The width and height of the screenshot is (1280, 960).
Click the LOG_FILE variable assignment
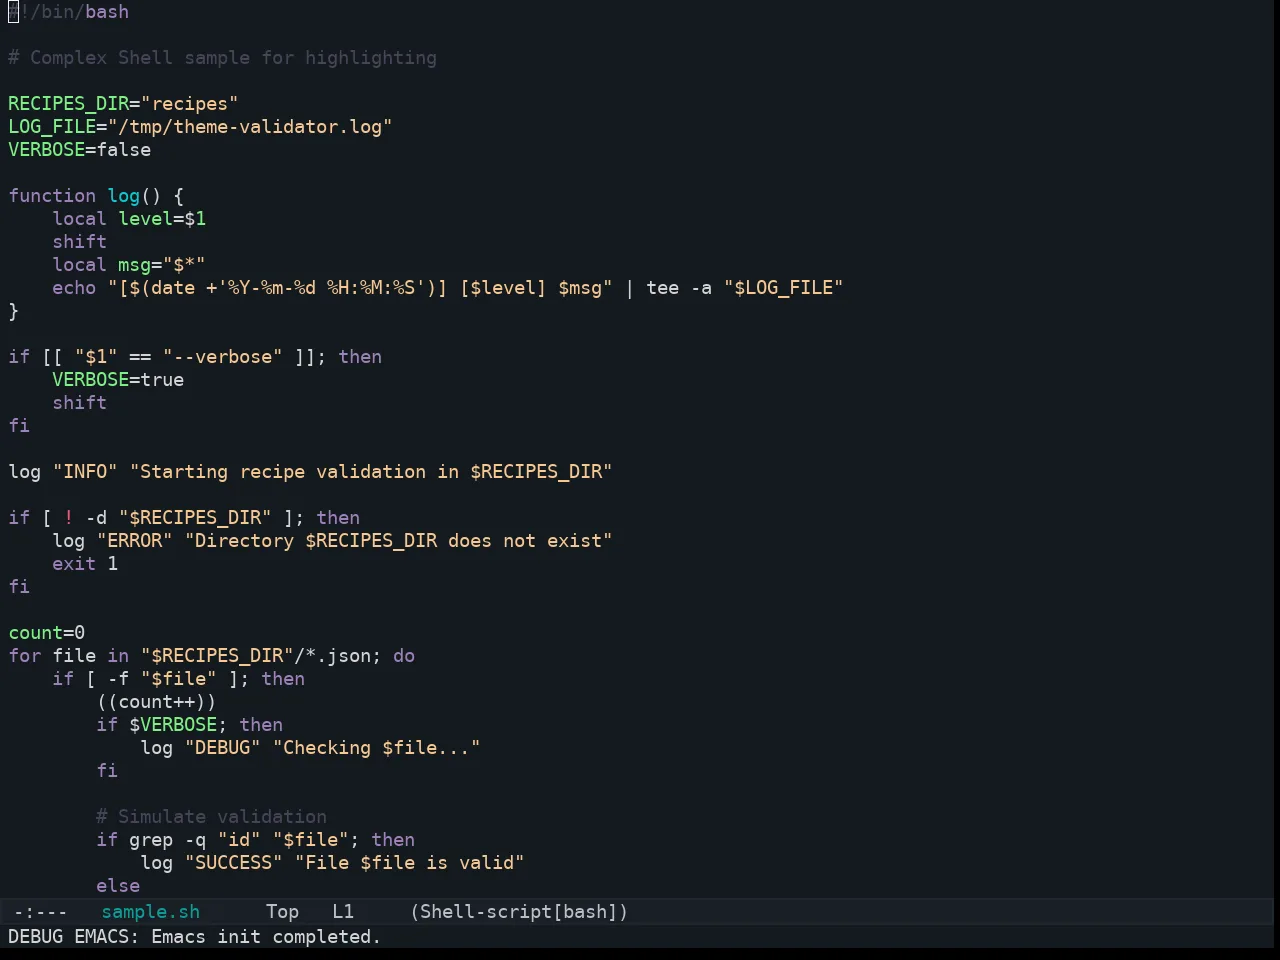200,127
